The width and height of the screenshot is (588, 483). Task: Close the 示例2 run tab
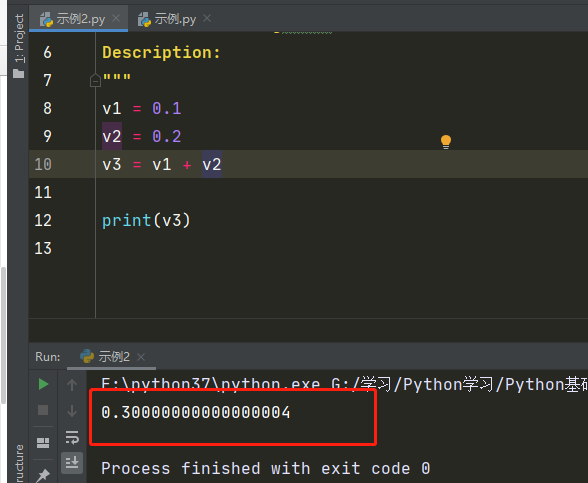point(141,357)
